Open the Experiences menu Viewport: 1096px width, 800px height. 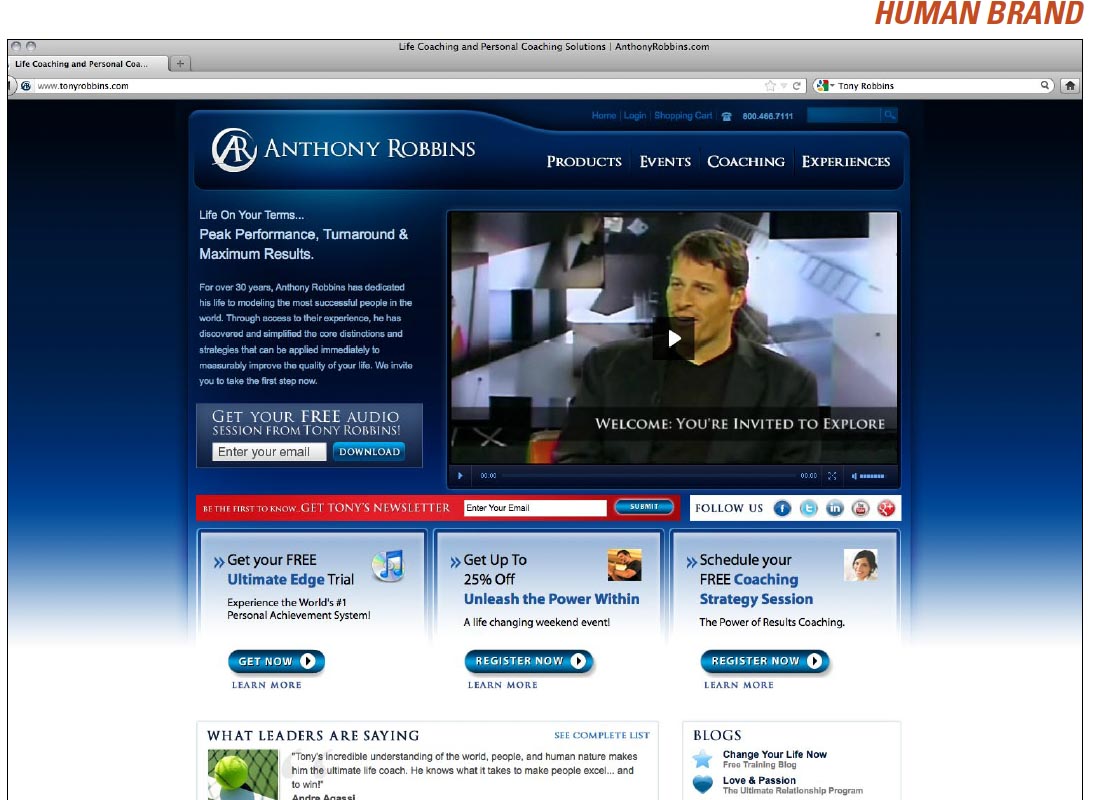(846, 161)
